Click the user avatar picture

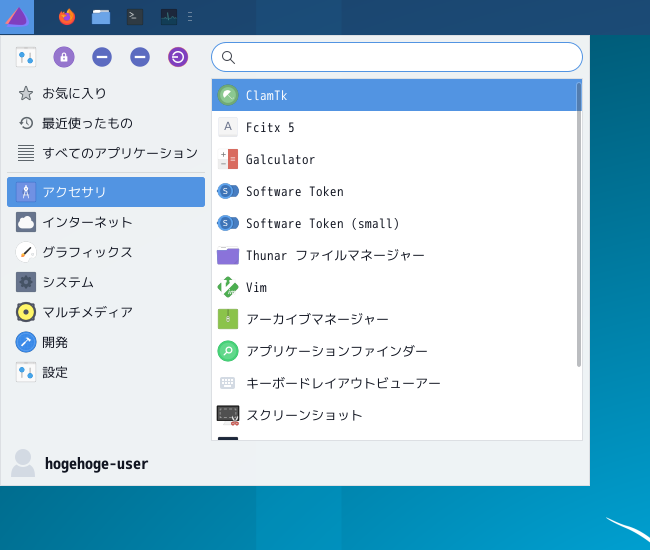[23, 463]
